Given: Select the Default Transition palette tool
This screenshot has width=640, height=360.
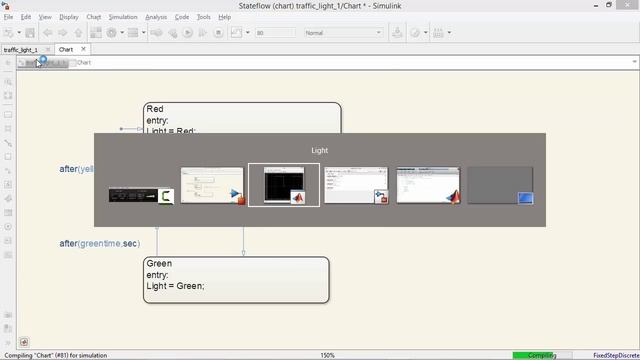Looking at the screenshot, I should point(8,143).
